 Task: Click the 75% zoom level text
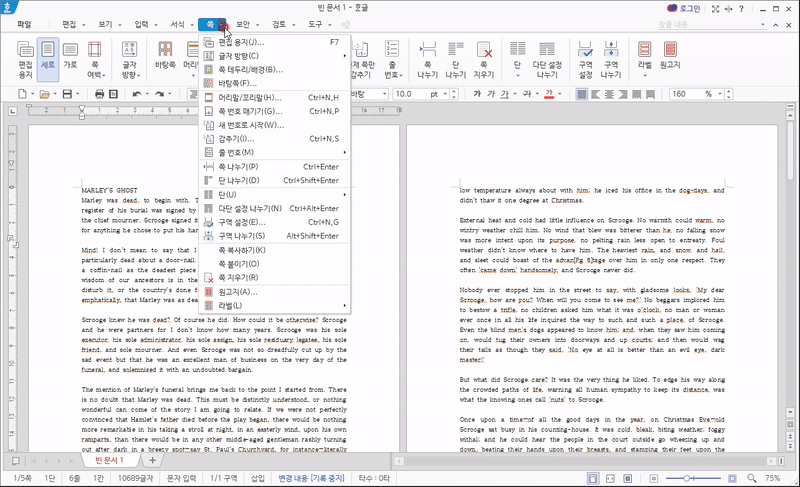pyautogui.click(x=772, y=478)
